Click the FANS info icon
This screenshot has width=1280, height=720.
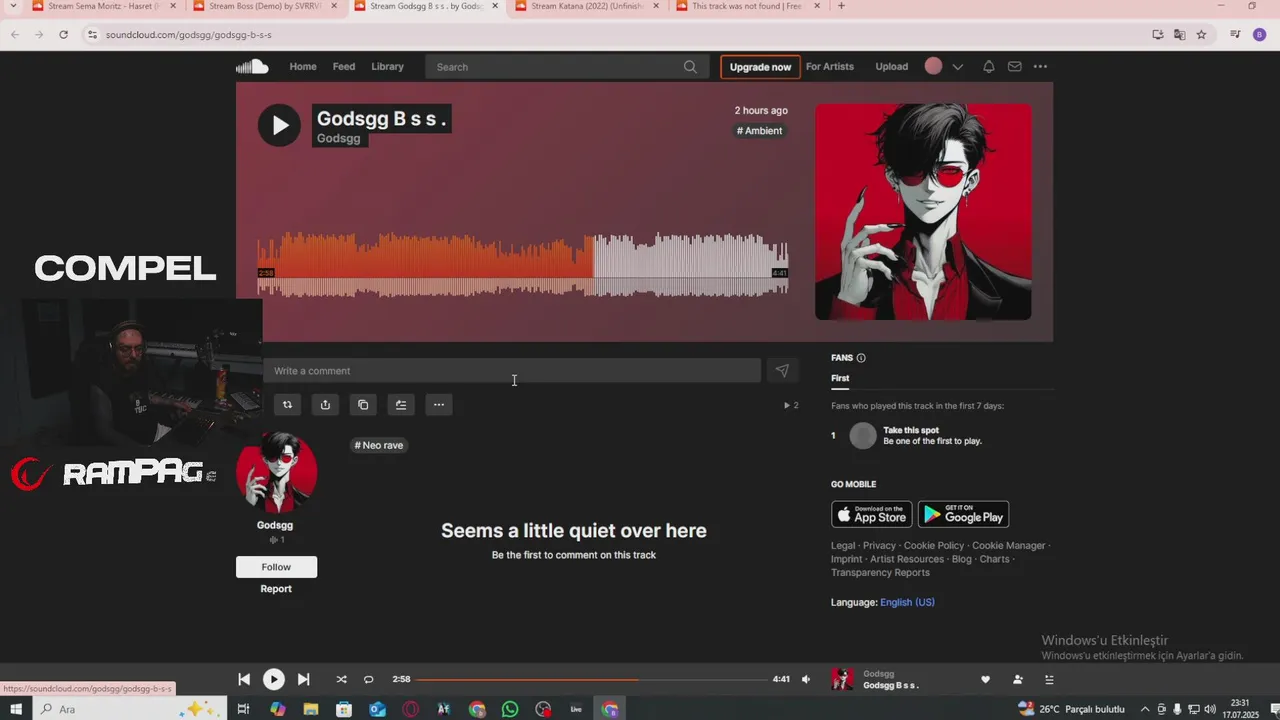861,358
